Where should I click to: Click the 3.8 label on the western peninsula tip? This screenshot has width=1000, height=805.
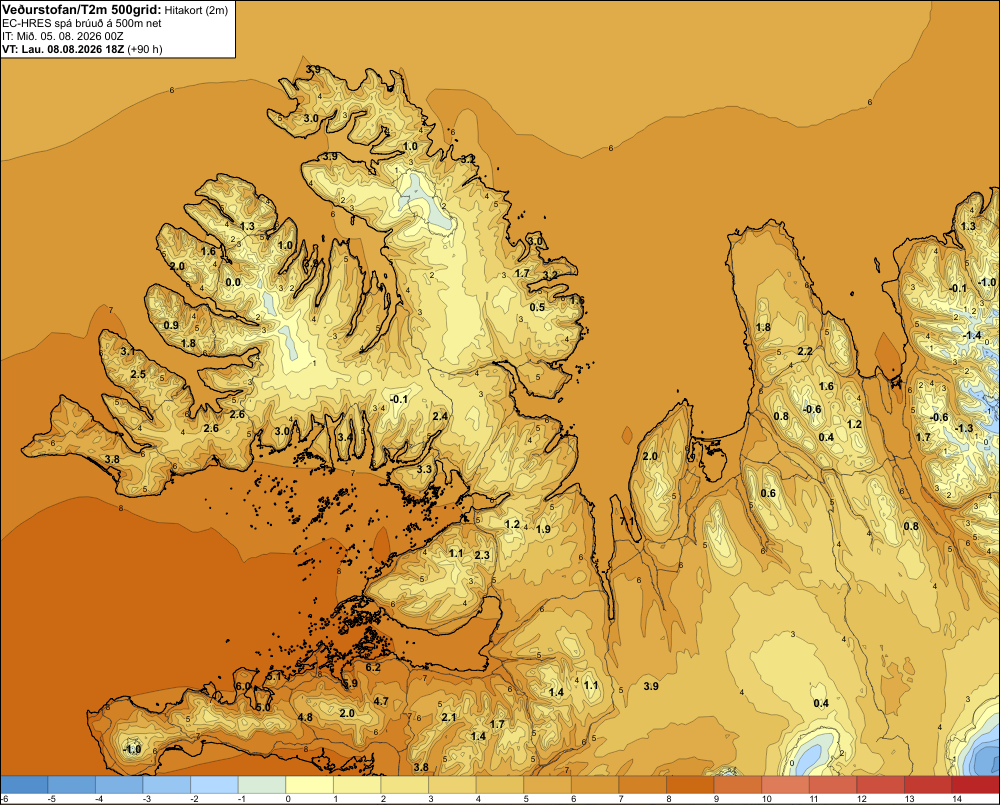(x=112, y=459)
